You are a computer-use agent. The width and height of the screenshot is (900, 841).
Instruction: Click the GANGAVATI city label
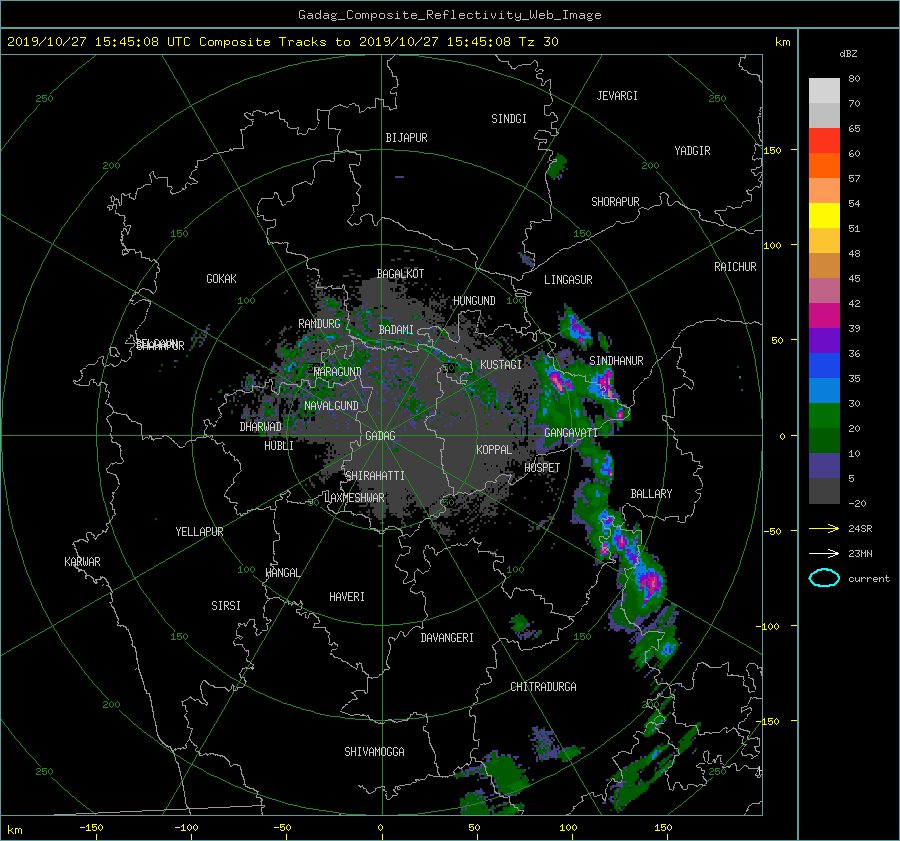pos(571,432)
